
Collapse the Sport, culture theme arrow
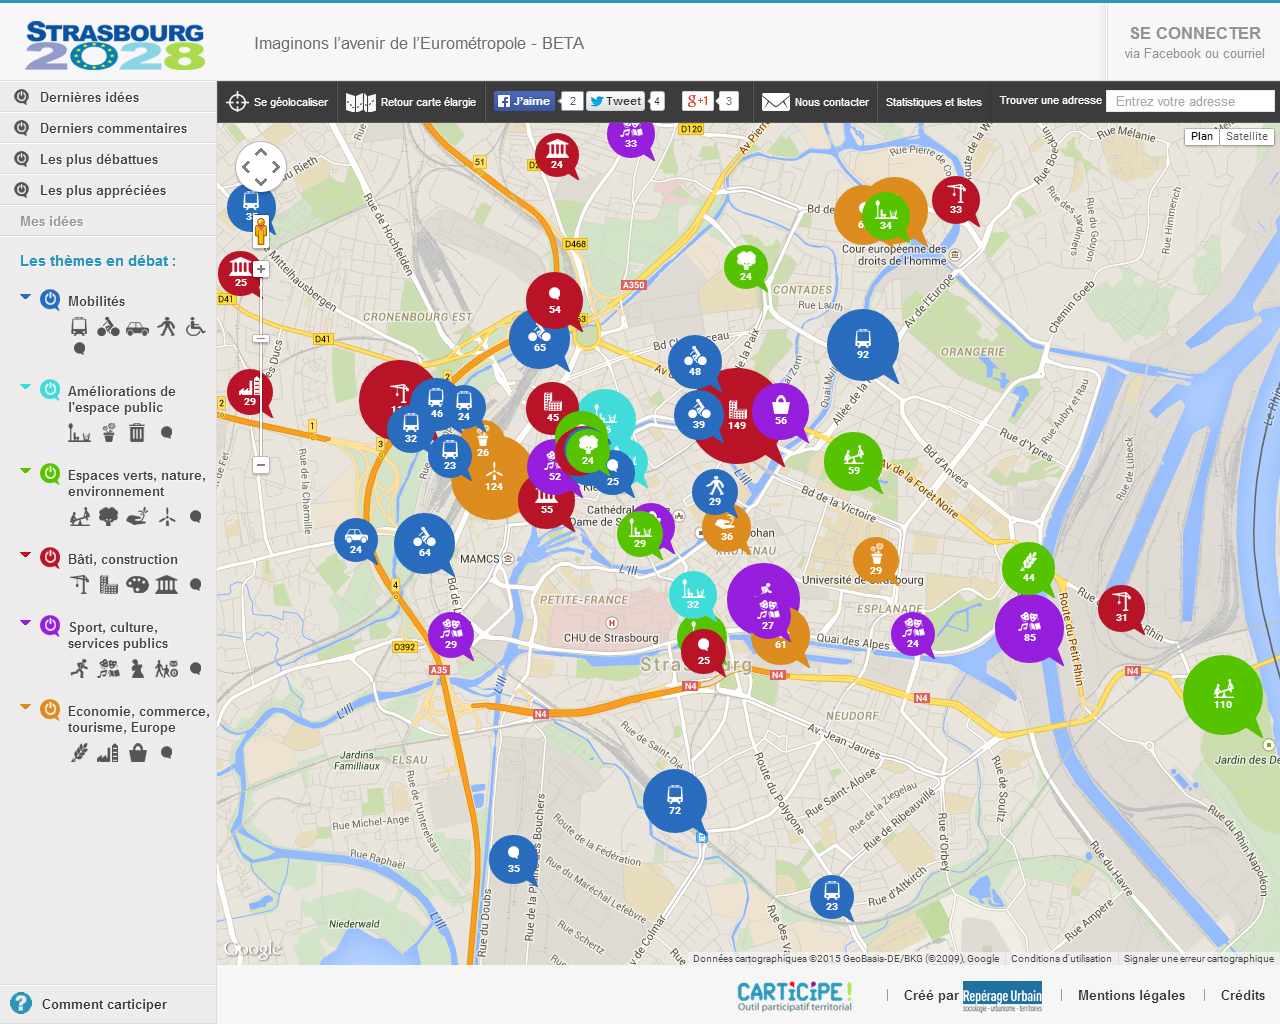pos(26,623)
